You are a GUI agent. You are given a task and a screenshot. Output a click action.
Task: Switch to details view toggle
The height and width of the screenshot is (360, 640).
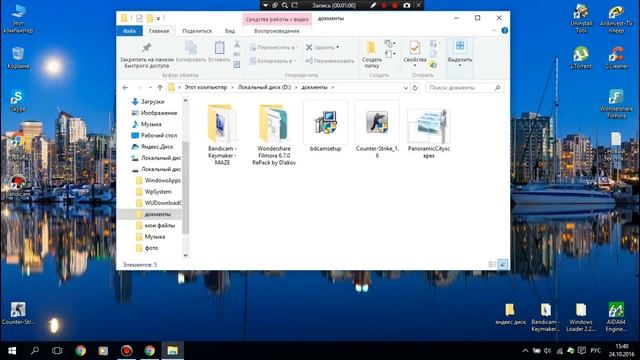click(x=492, y=264)
